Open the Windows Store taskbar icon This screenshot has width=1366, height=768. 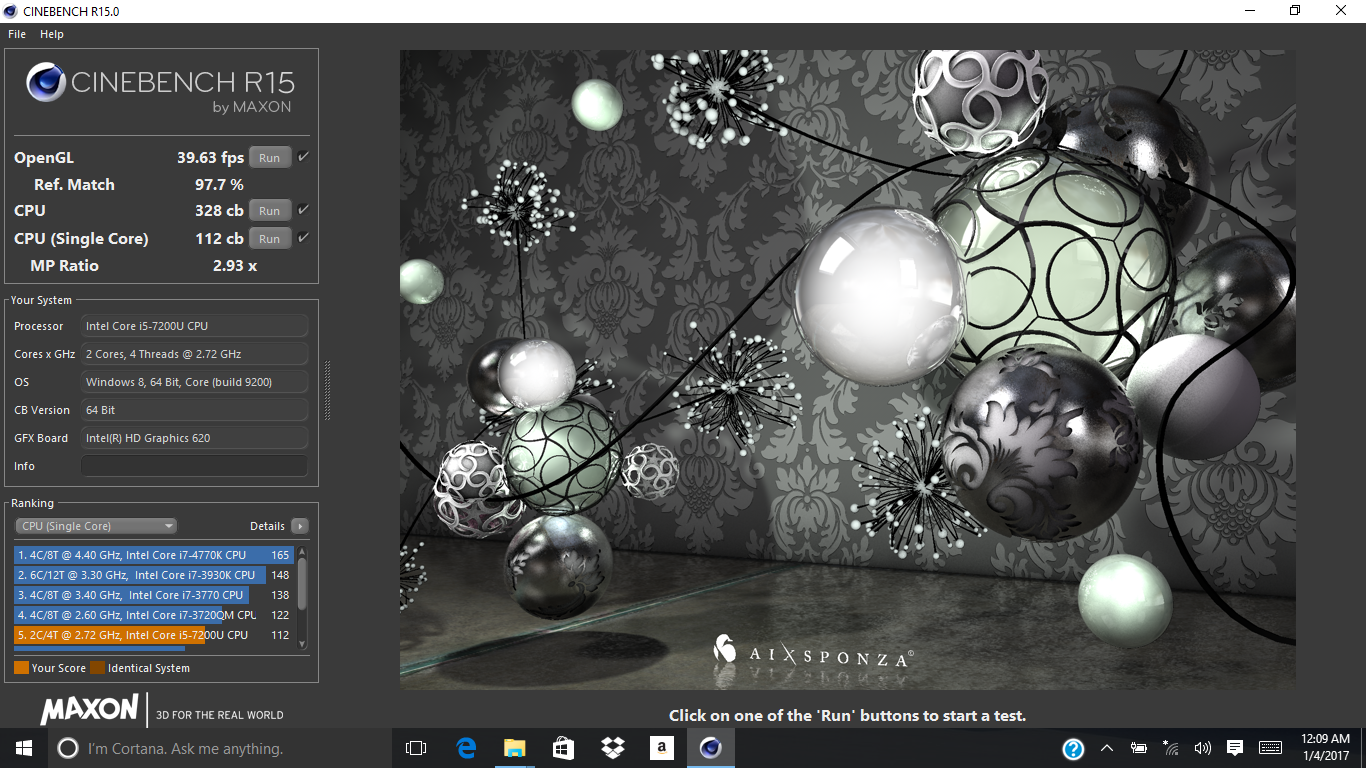point(563,748)
